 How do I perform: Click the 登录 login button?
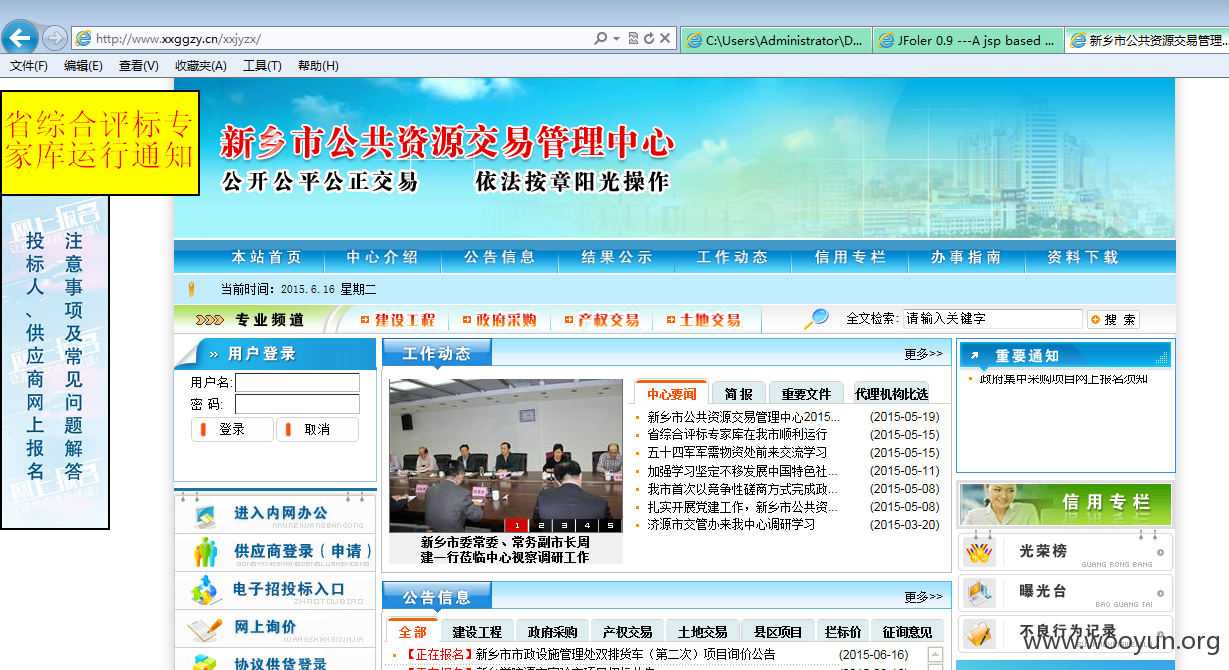pyautogui.click(x=232, y=429)
